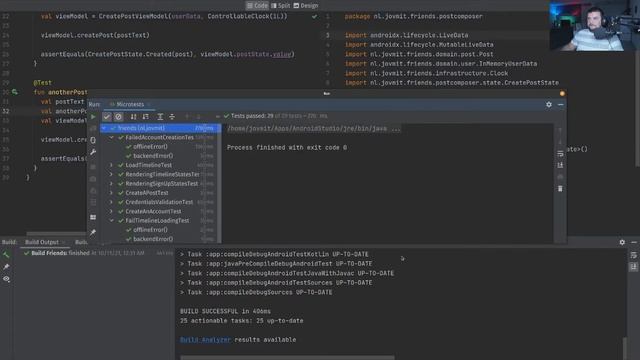Click the toggle auto-test icon in Run sidebar
The width and height of the screenshot is (640, 360).
pos(93,140)
